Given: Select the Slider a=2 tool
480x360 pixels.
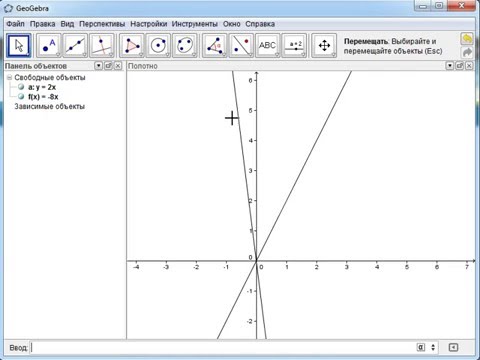Looking at the screenshot, I should pyautogui.click(x=294, y=45).
